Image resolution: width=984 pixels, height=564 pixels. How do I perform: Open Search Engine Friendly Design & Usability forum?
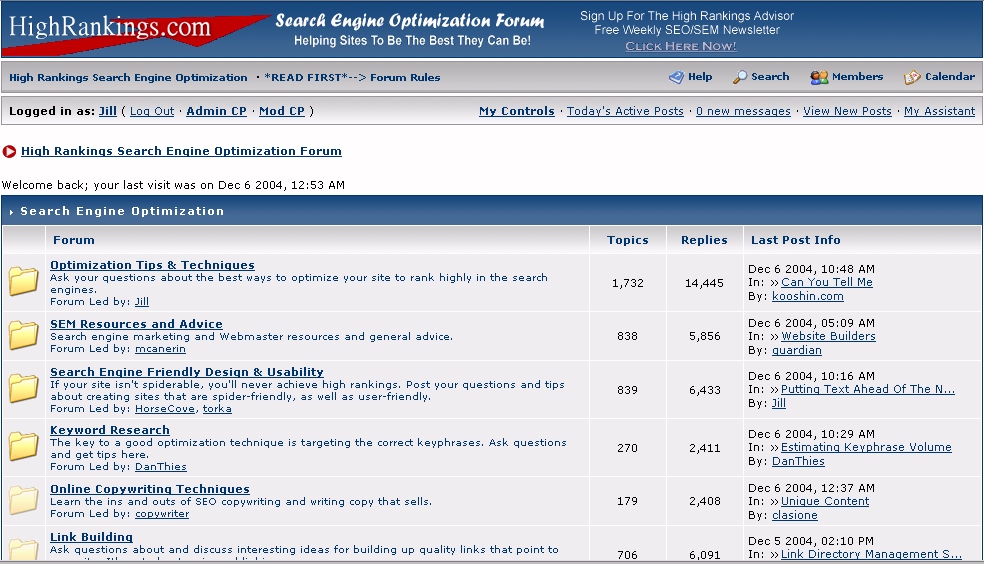(187, 372)
